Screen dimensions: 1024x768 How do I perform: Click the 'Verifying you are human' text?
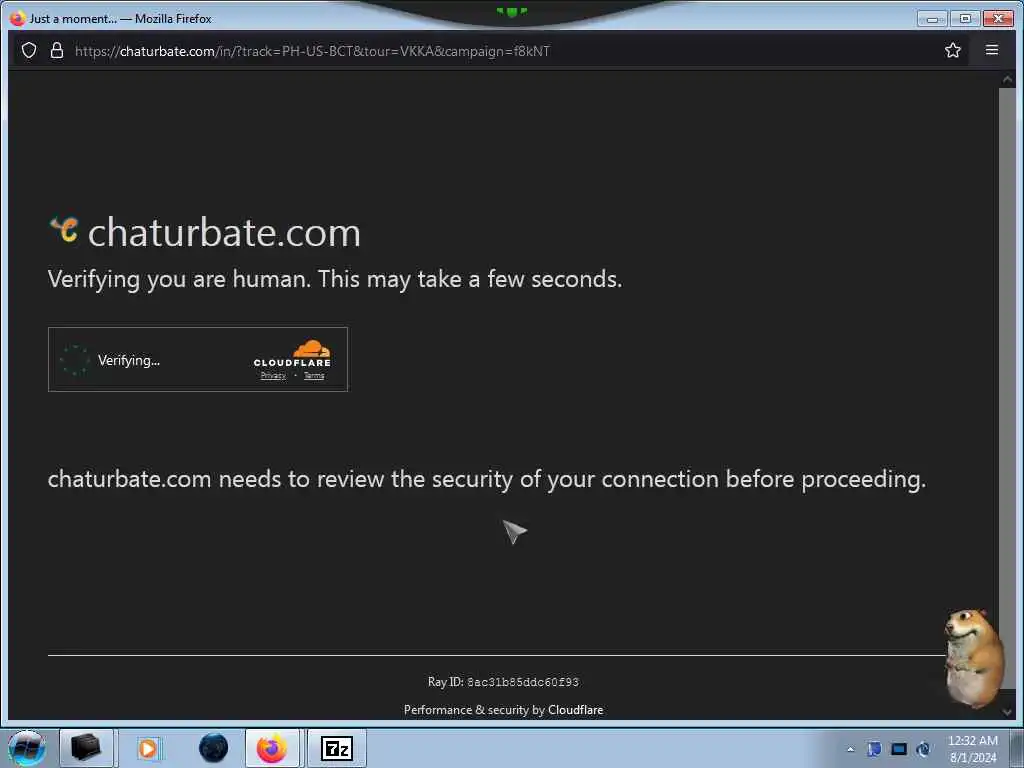[335, 280]
